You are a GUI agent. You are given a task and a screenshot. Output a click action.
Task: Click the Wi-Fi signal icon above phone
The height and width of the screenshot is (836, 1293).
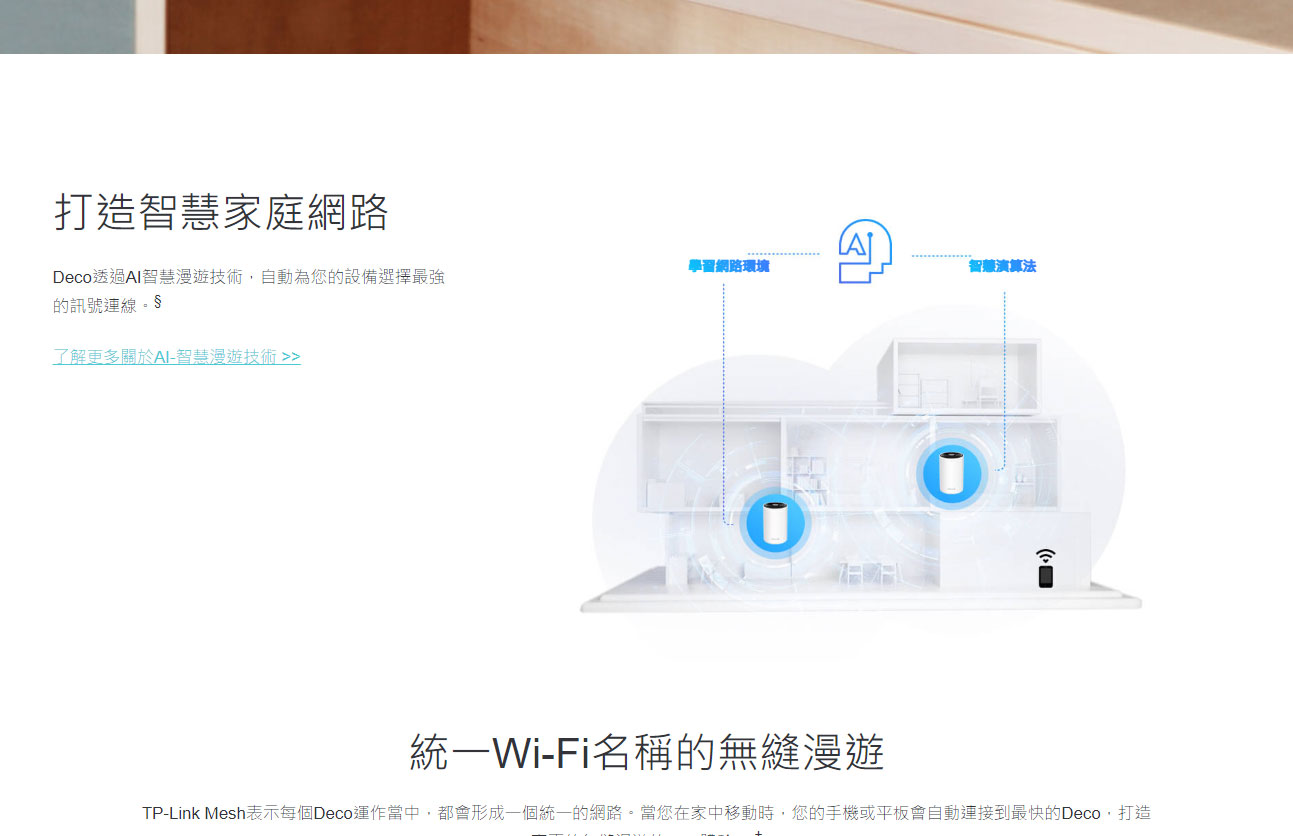1046,556
